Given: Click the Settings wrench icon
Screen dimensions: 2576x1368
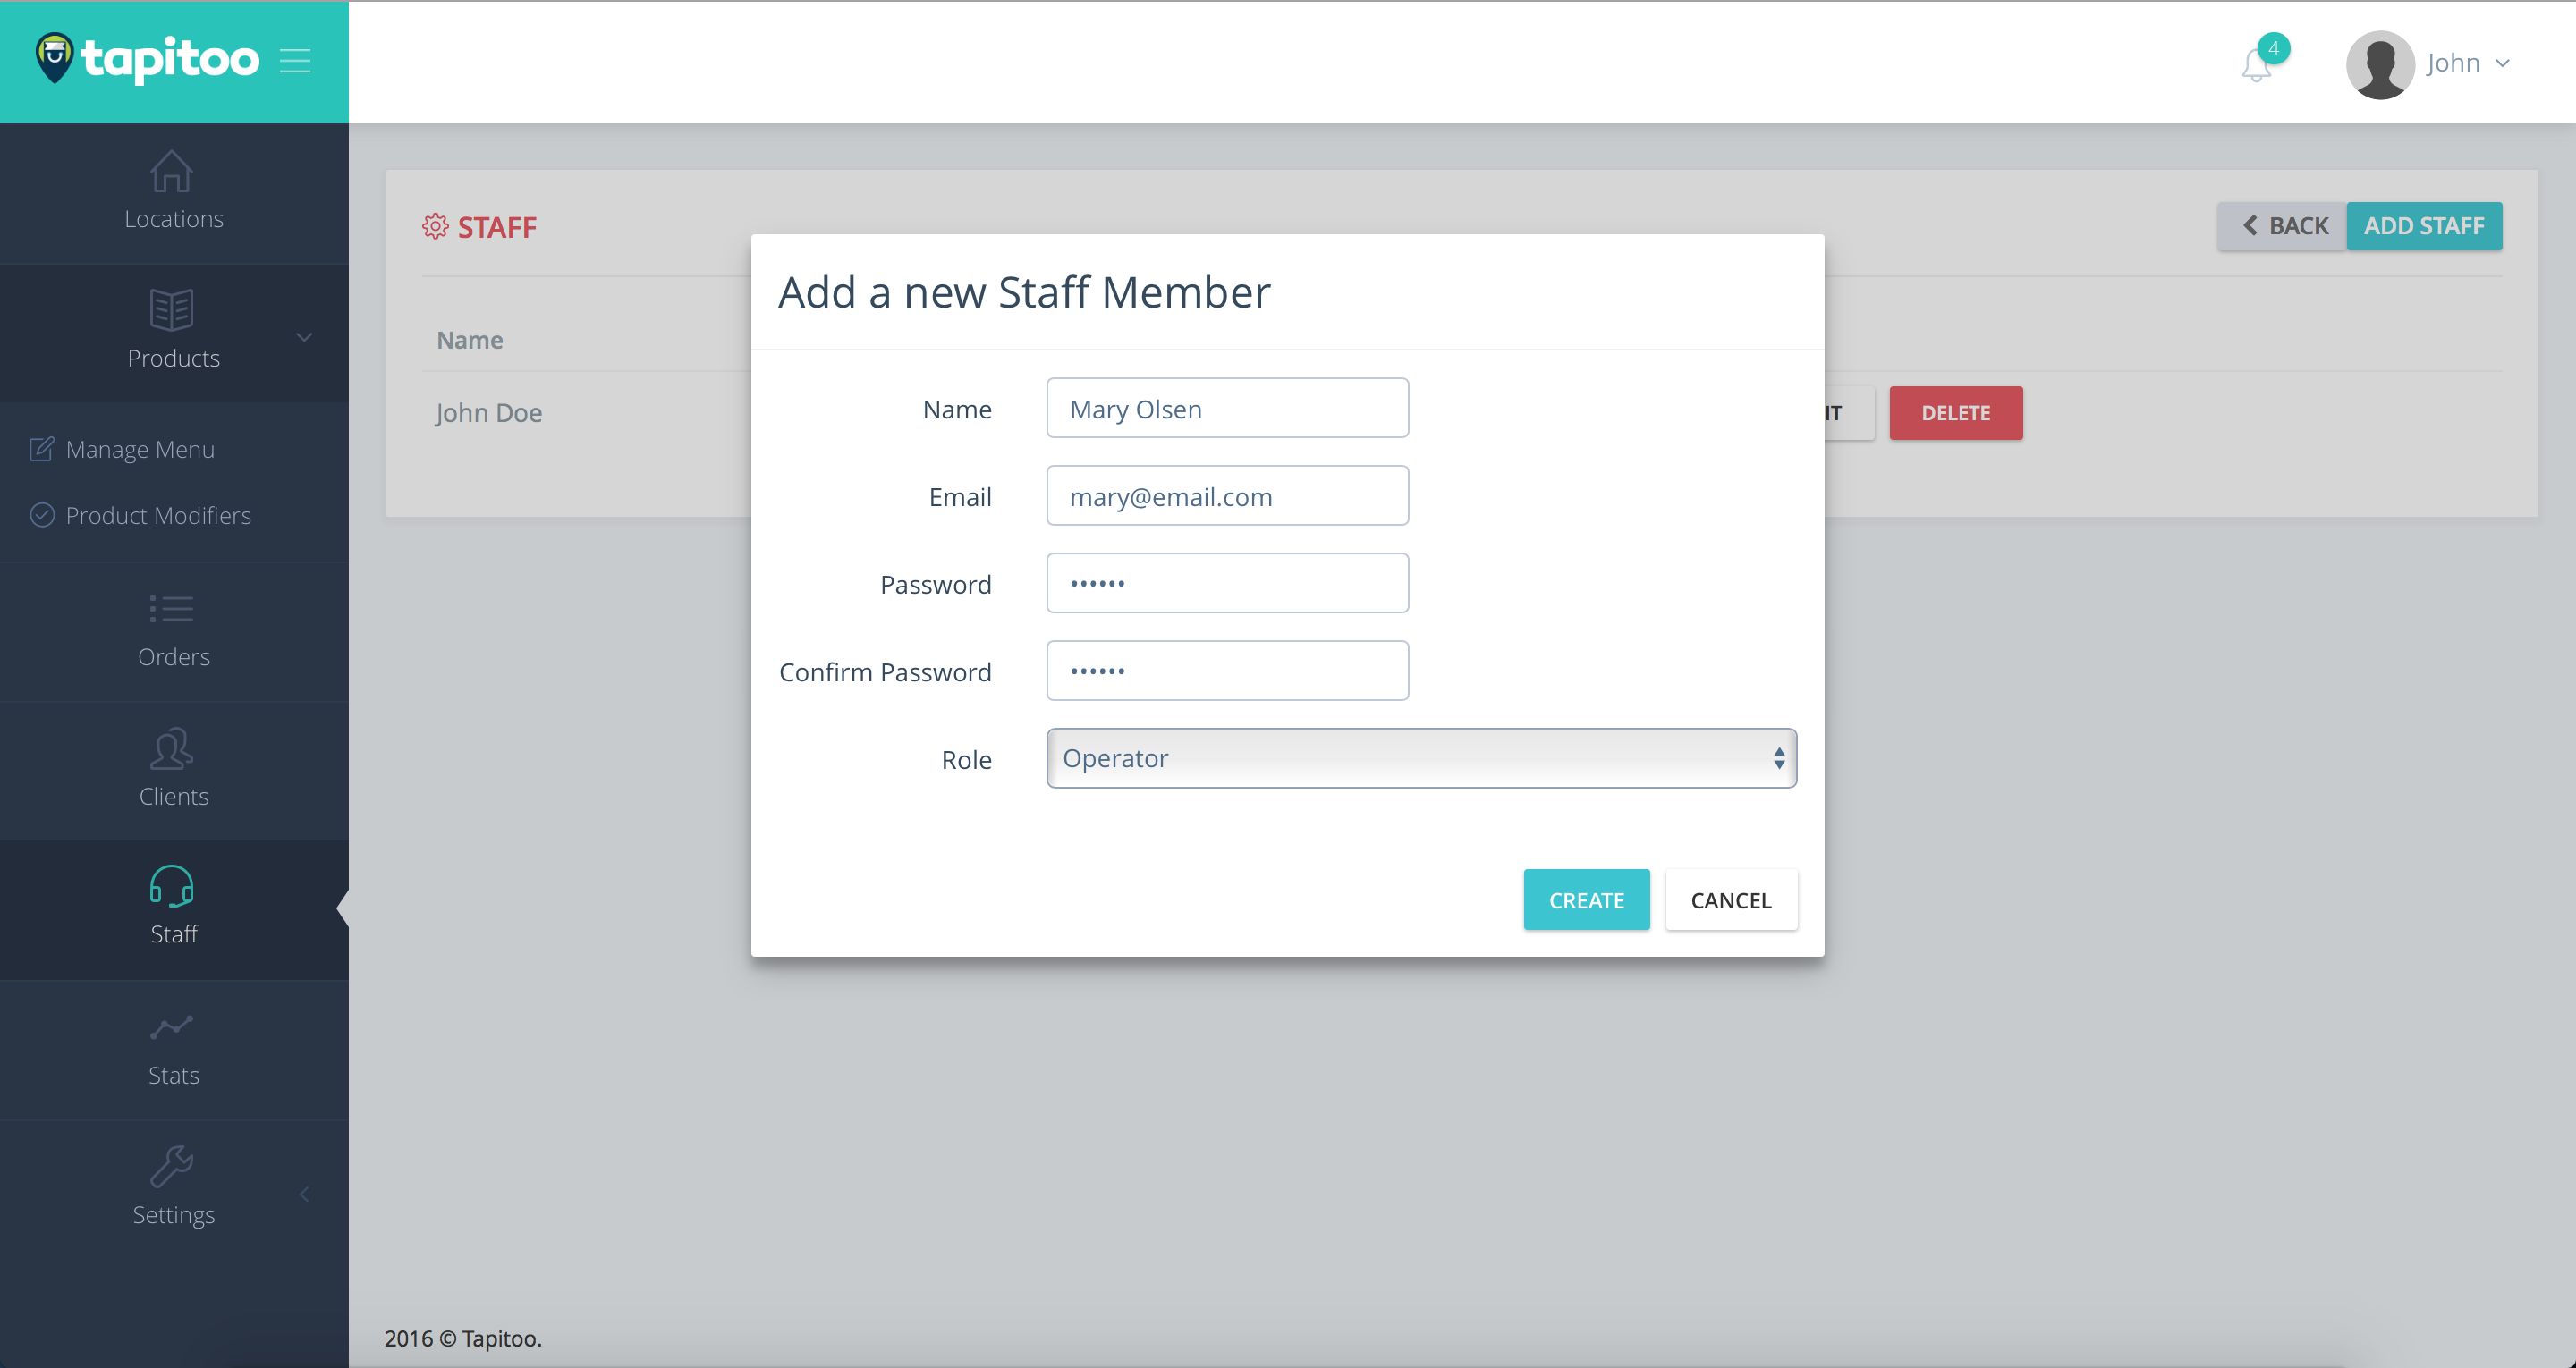Looking at the screenshot, I should coord(172,1166).
